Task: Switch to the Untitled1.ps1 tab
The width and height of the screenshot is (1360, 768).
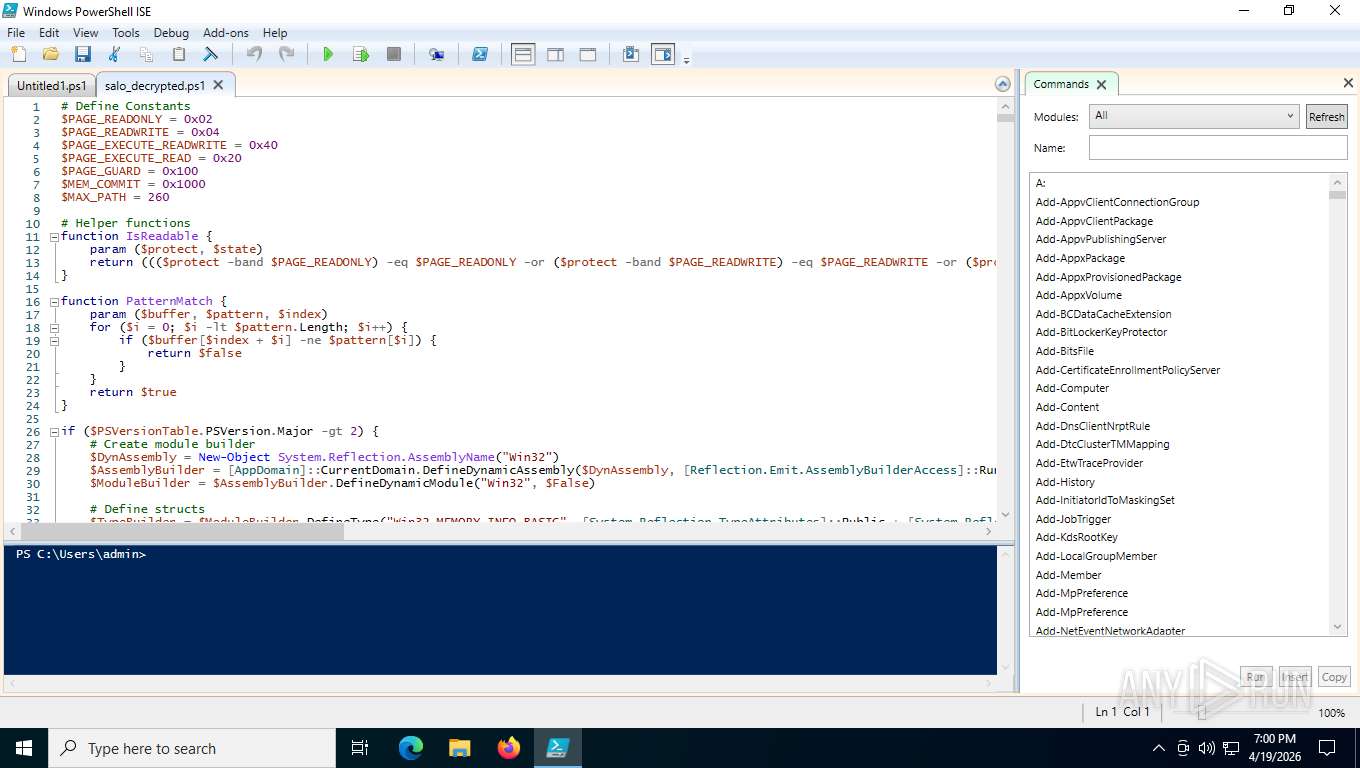Action: 52,85
